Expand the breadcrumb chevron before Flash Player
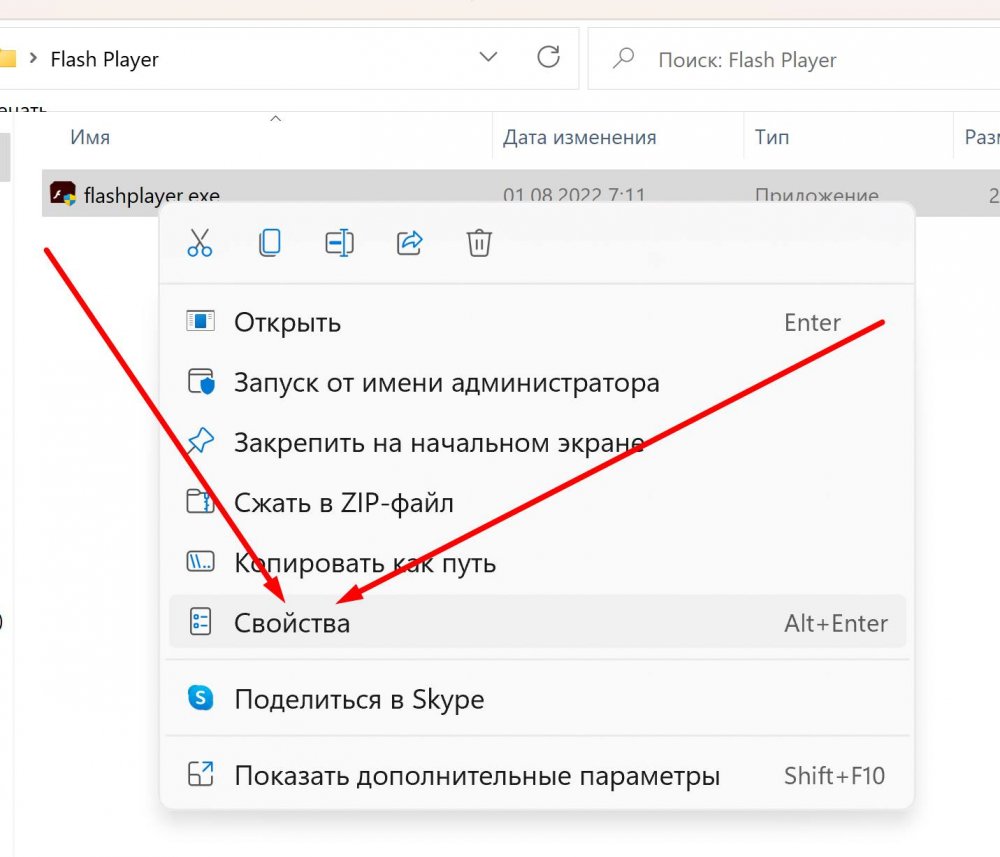This screenshot has width=1000, height=857. pos(33,59)
